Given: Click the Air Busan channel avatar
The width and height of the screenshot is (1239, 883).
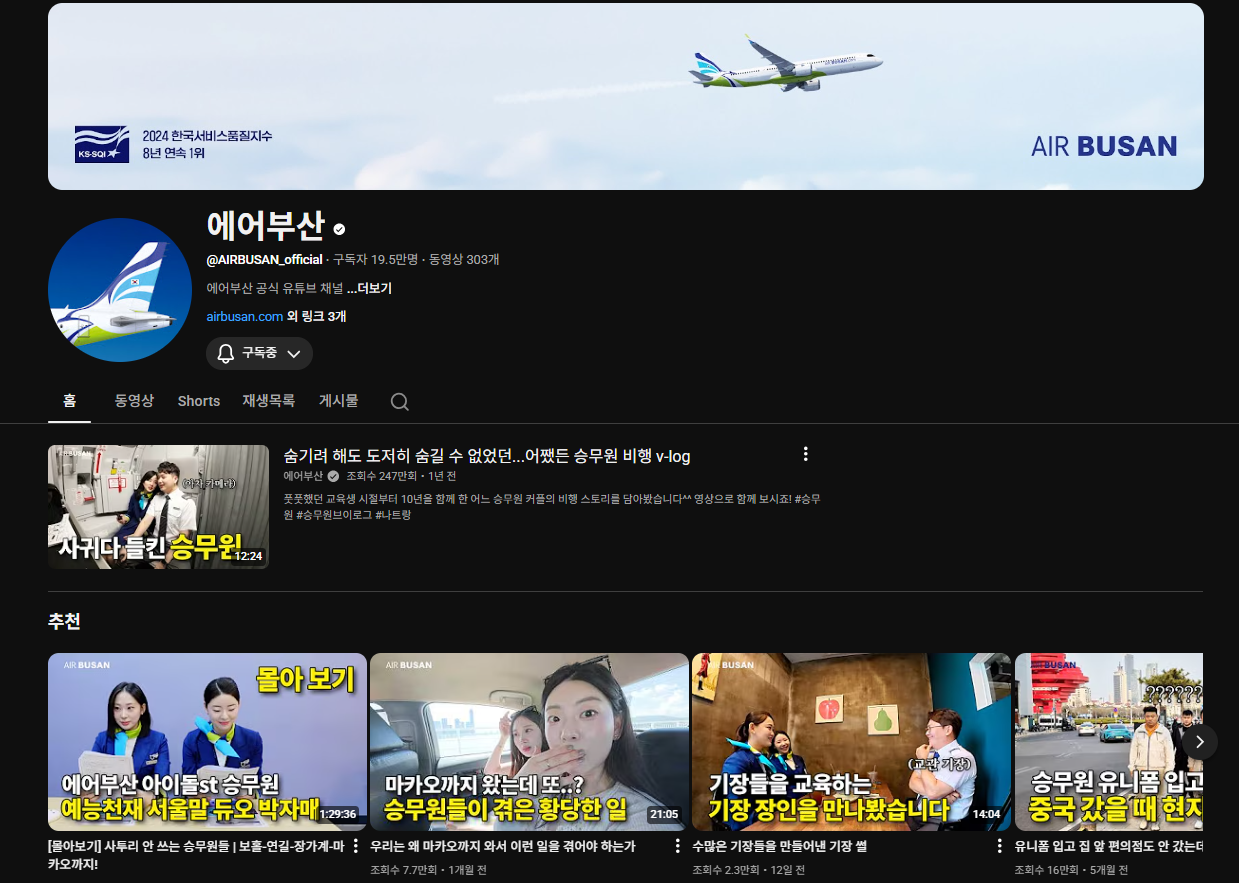Looking at the screenshot, I should [120, 290].
